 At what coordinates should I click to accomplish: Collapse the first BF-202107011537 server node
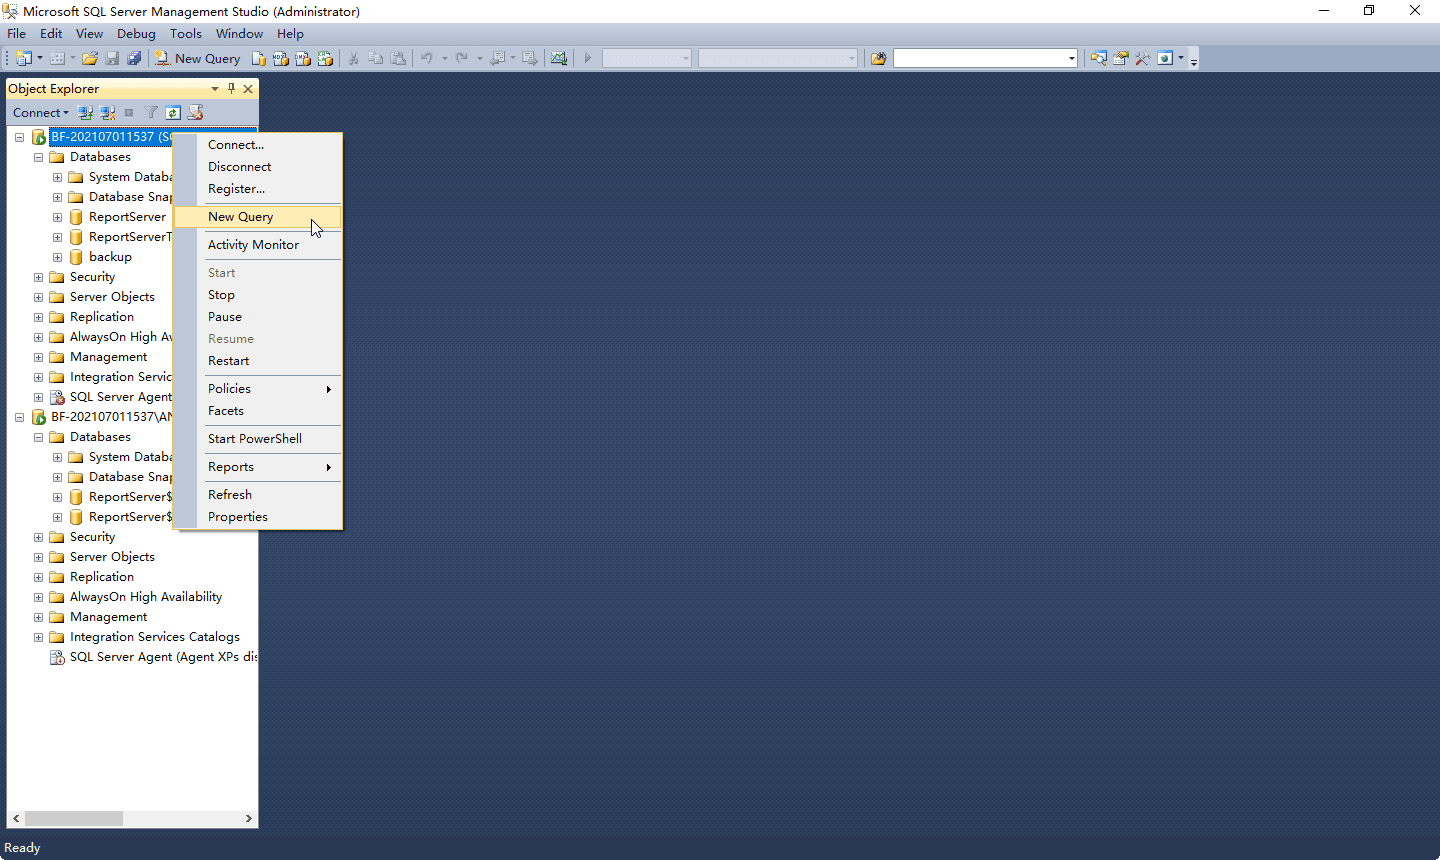tap(19, 137)
